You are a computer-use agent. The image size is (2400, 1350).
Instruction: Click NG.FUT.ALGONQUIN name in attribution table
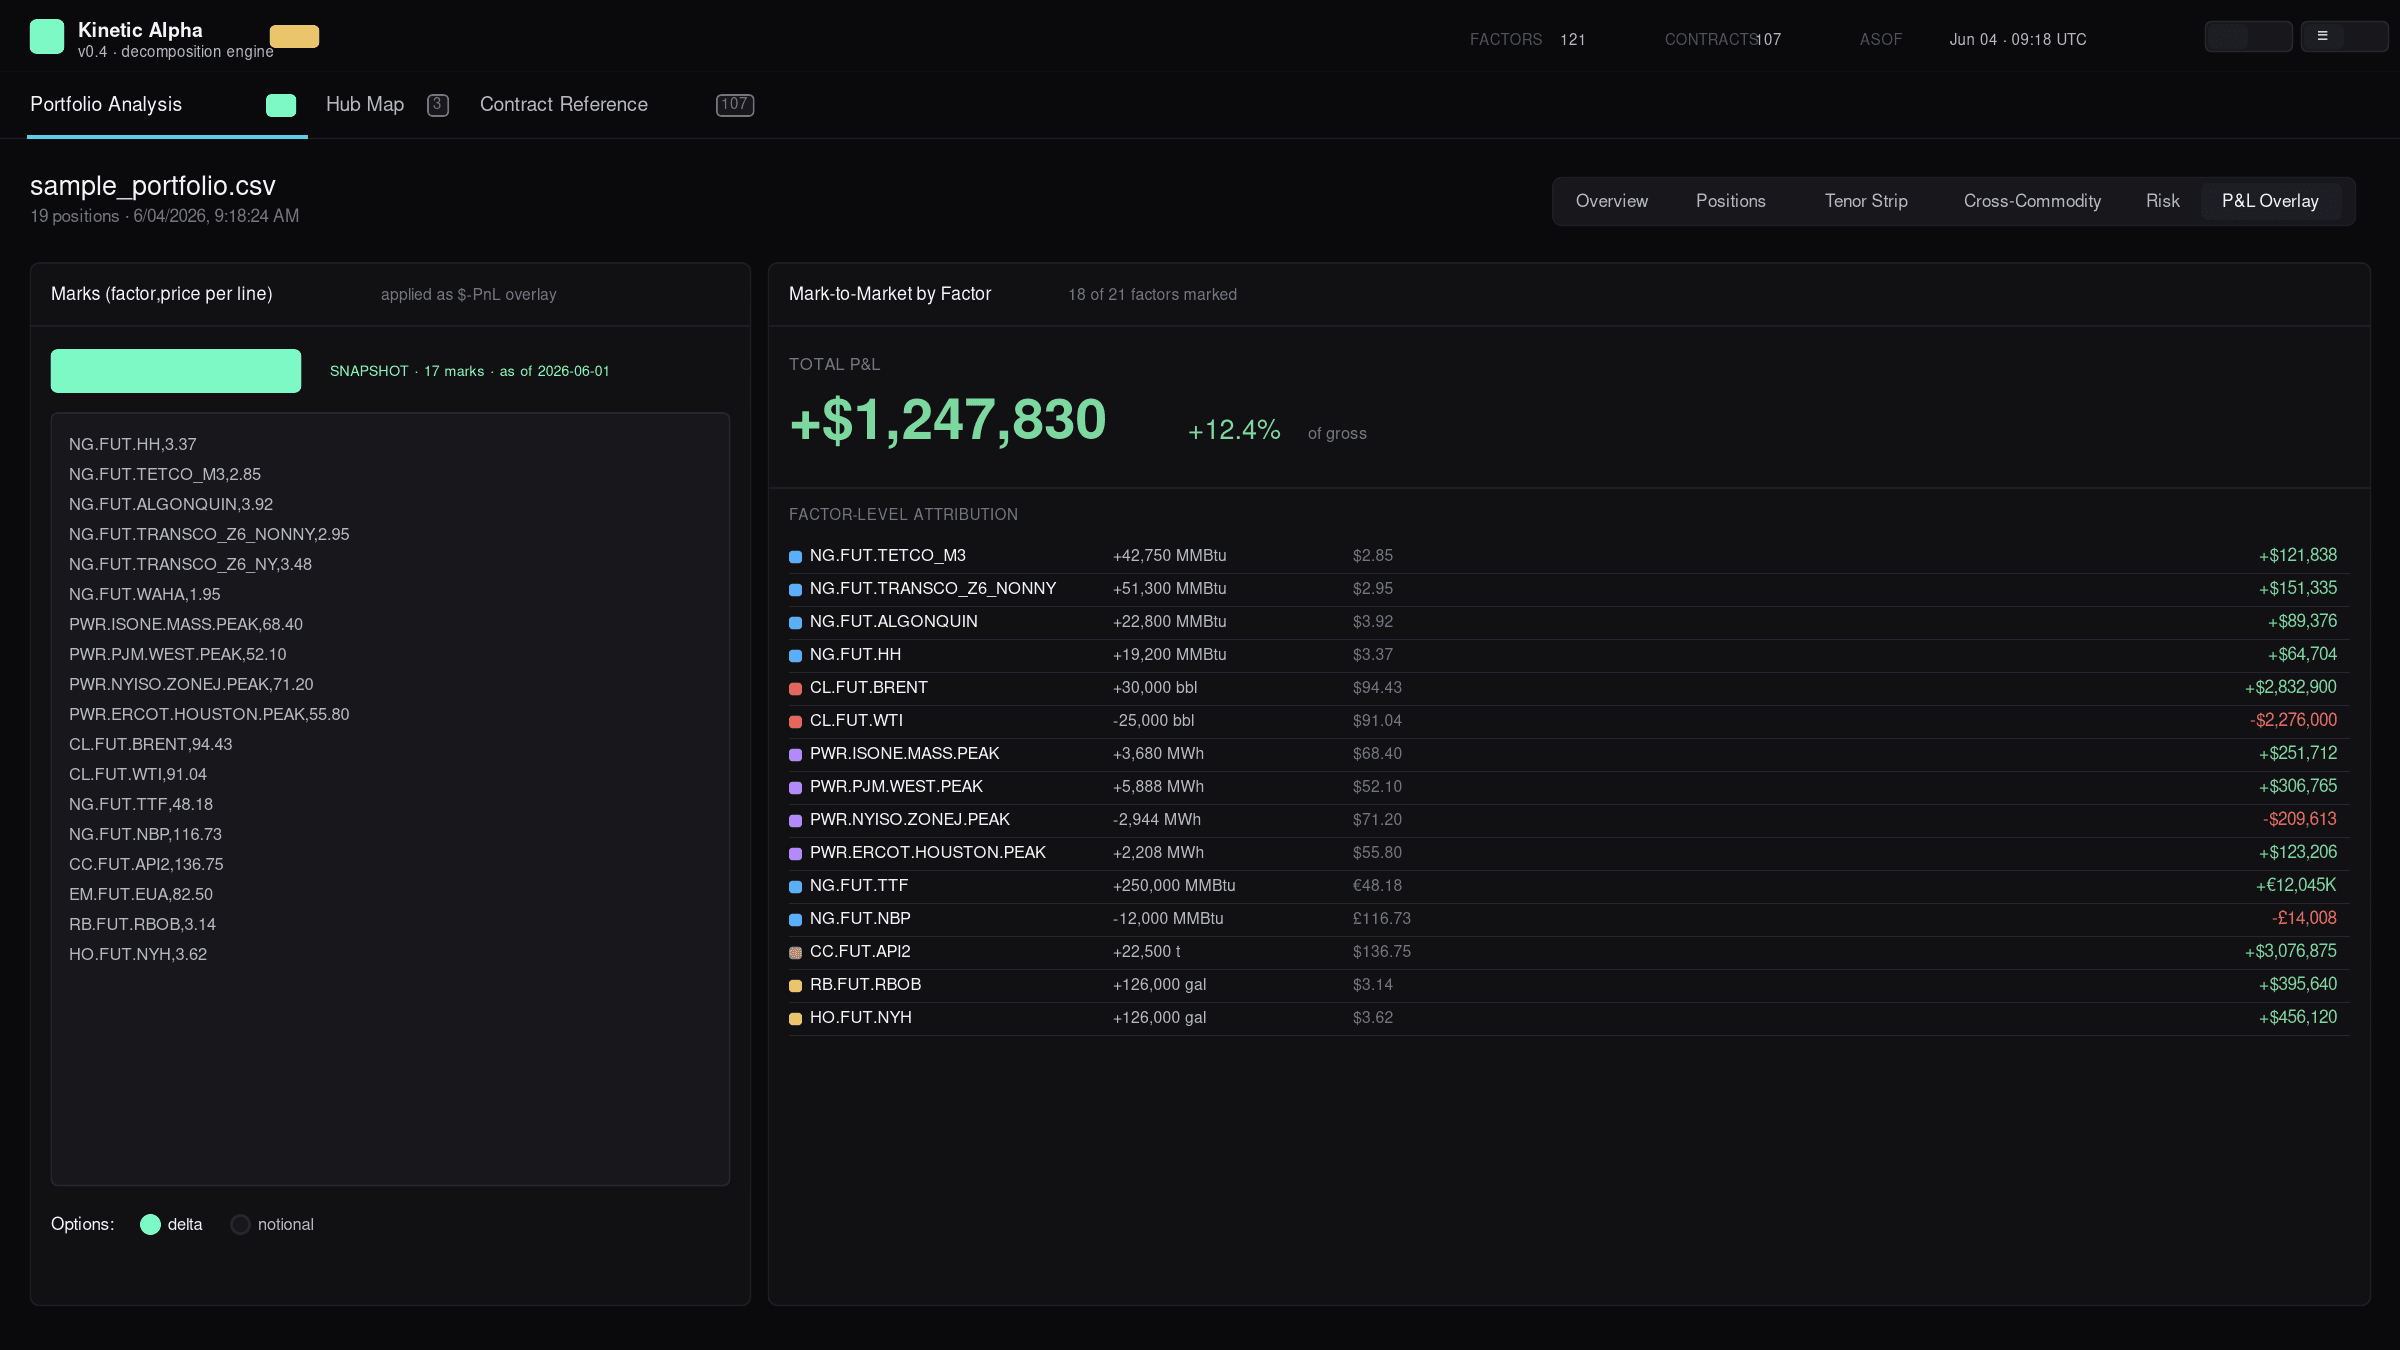point(894,622)
